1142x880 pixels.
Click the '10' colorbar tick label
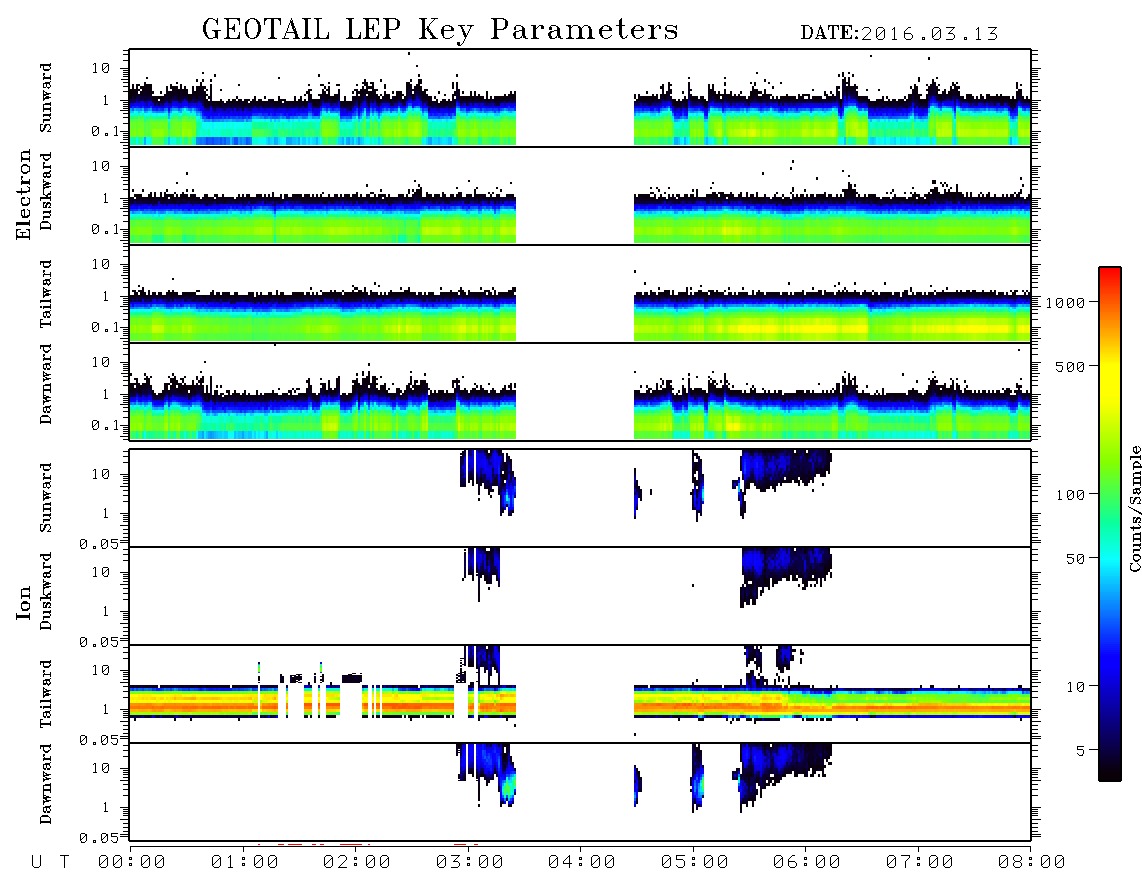(1076, 687)
